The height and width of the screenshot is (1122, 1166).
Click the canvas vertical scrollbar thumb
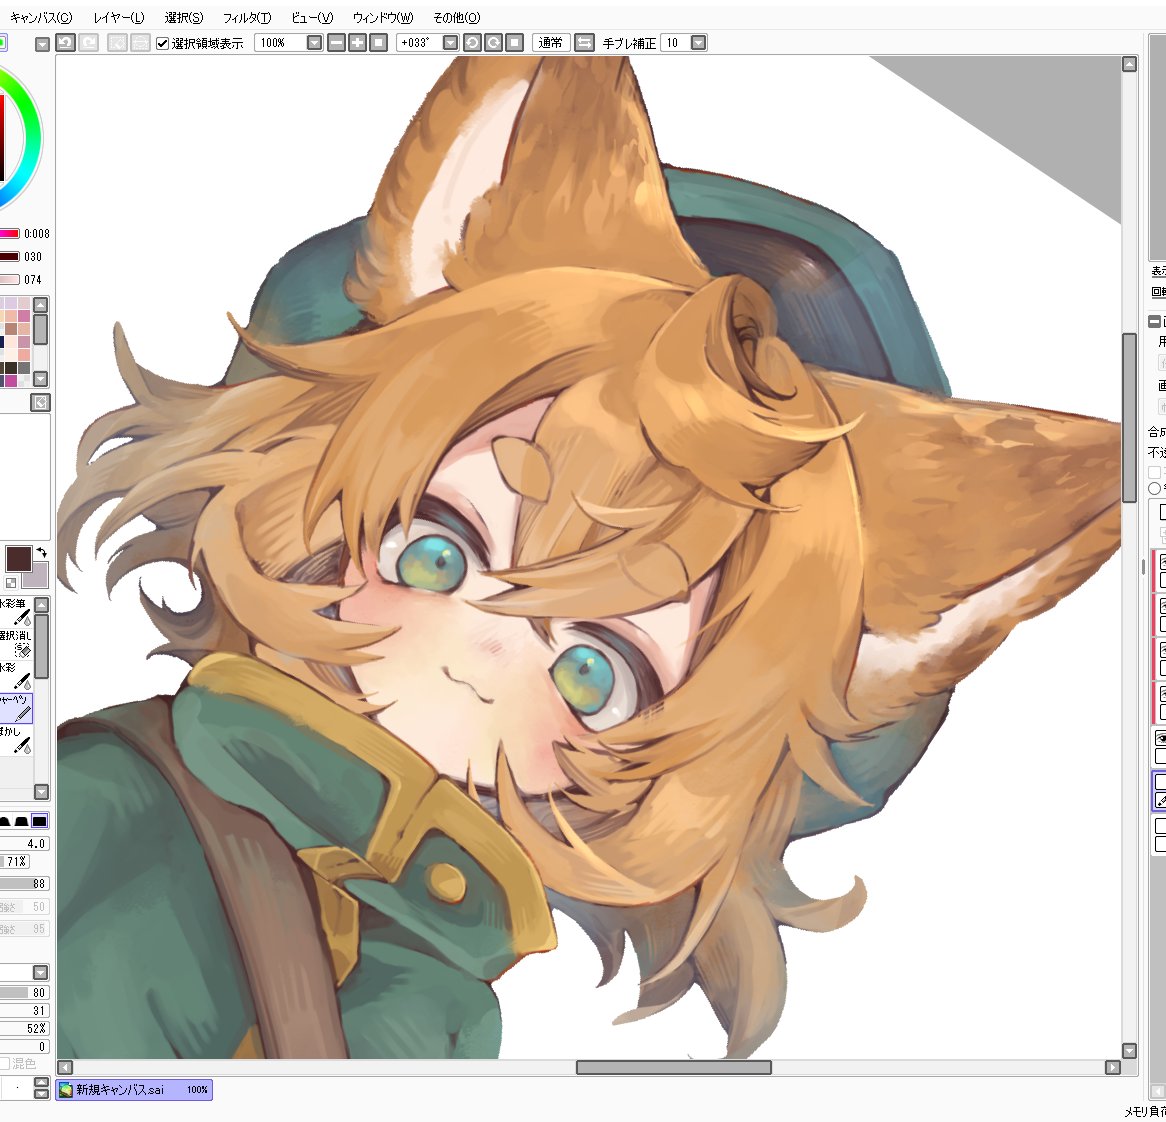pos(1129,418)
